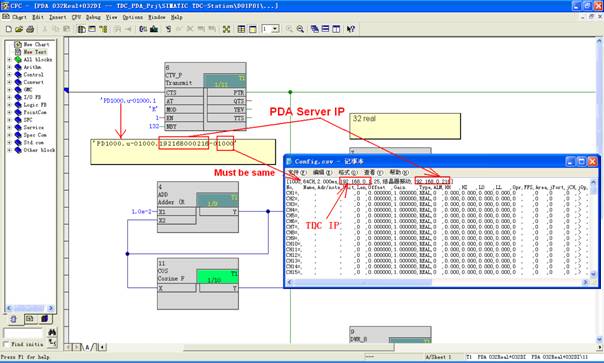Expand the Logic FB block family
This screenshot has height=363, width=604.
coord(9,105)
